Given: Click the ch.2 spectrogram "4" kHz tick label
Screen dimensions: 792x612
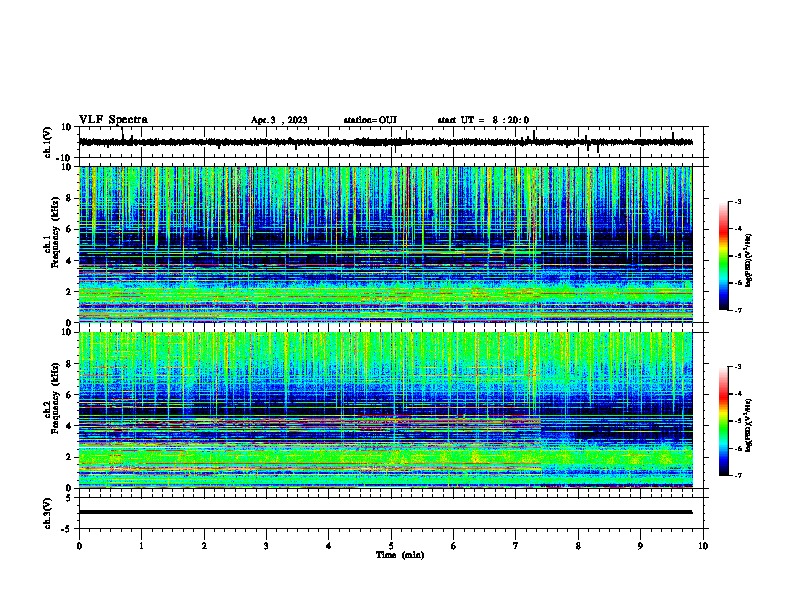Looking at the screenshot, I should coord(70,426).
